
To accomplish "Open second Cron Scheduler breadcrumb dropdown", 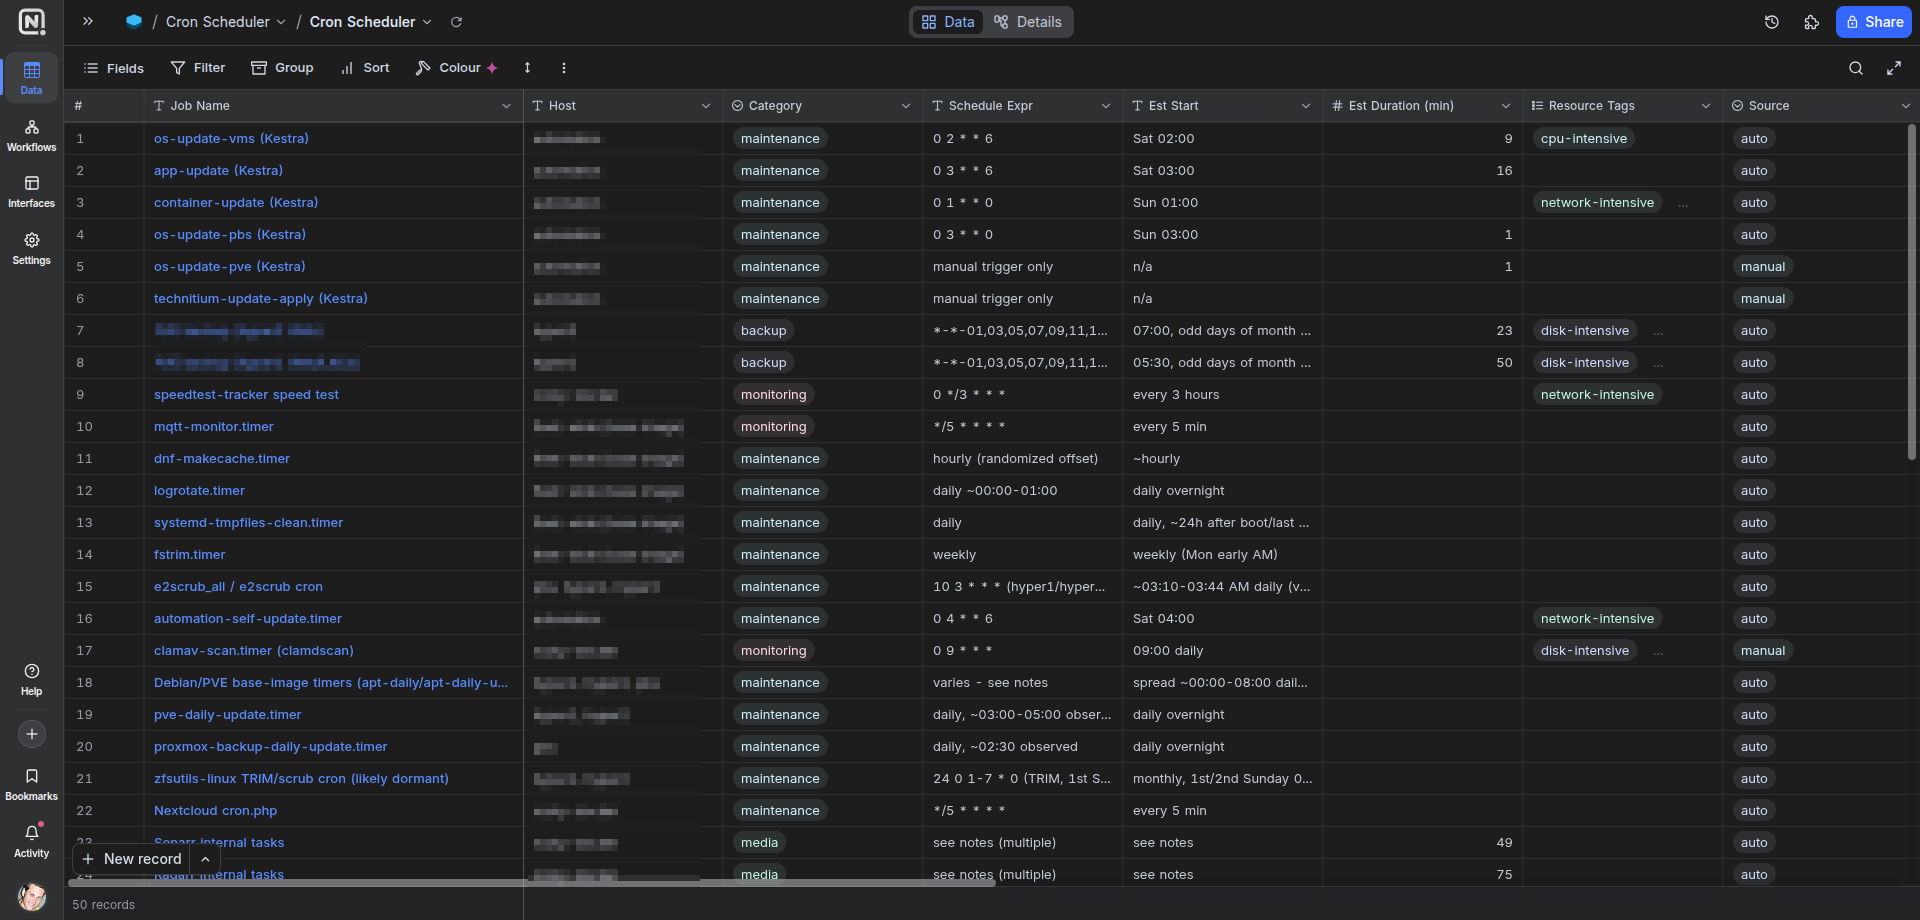I will tap(370, 21).
